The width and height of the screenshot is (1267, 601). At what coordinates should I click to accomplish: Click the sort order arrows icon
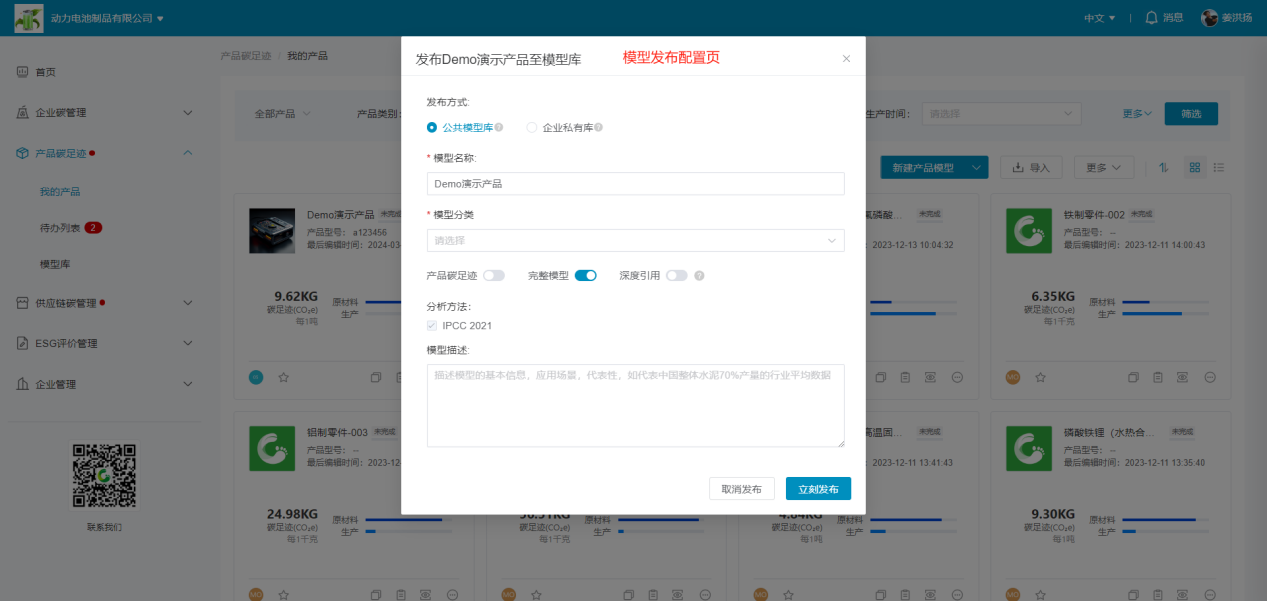coord(1164,168)
